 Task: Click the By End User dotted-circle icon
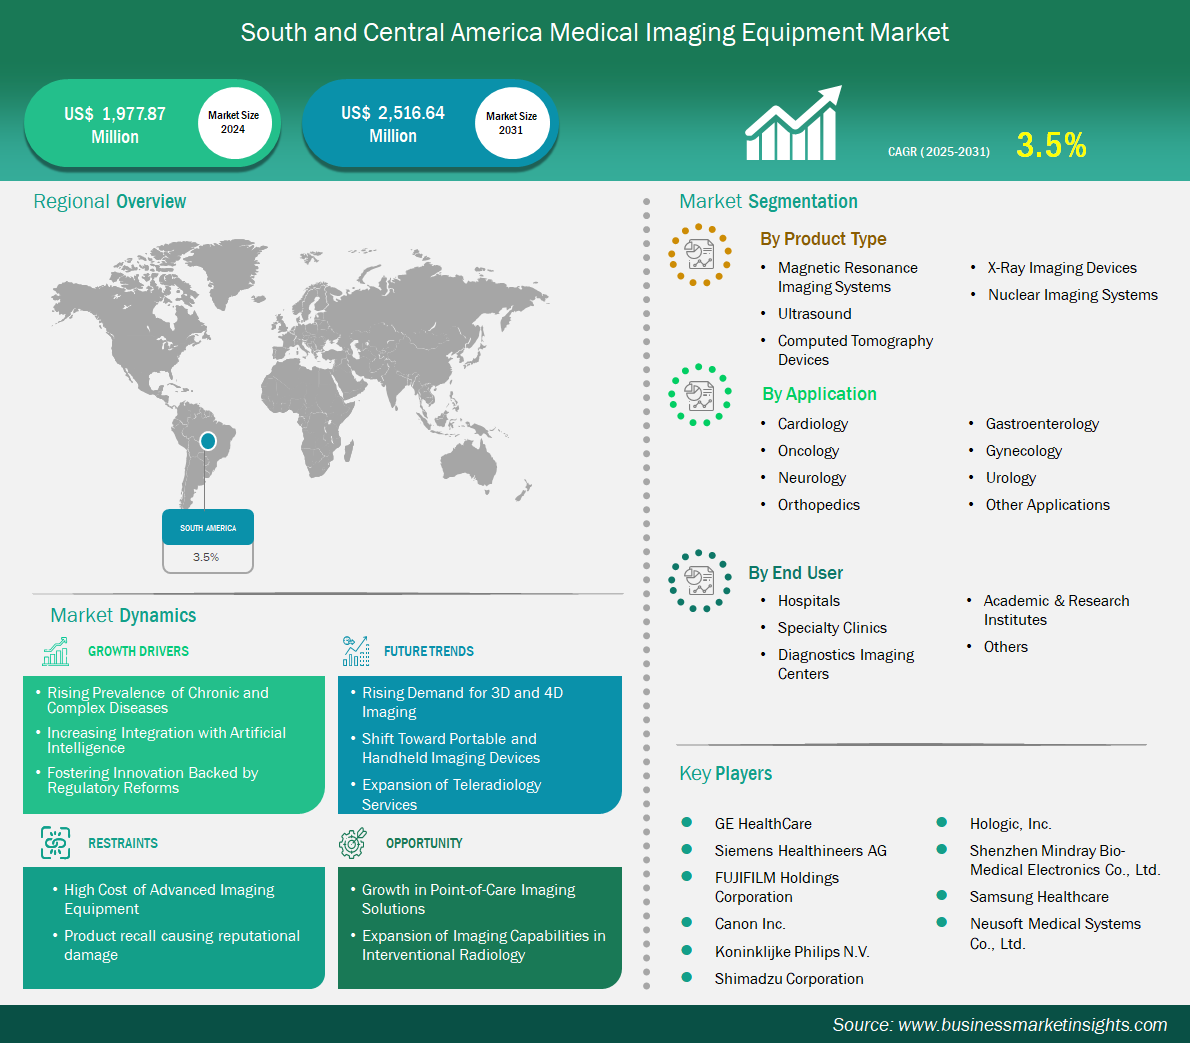coord(700,581)
